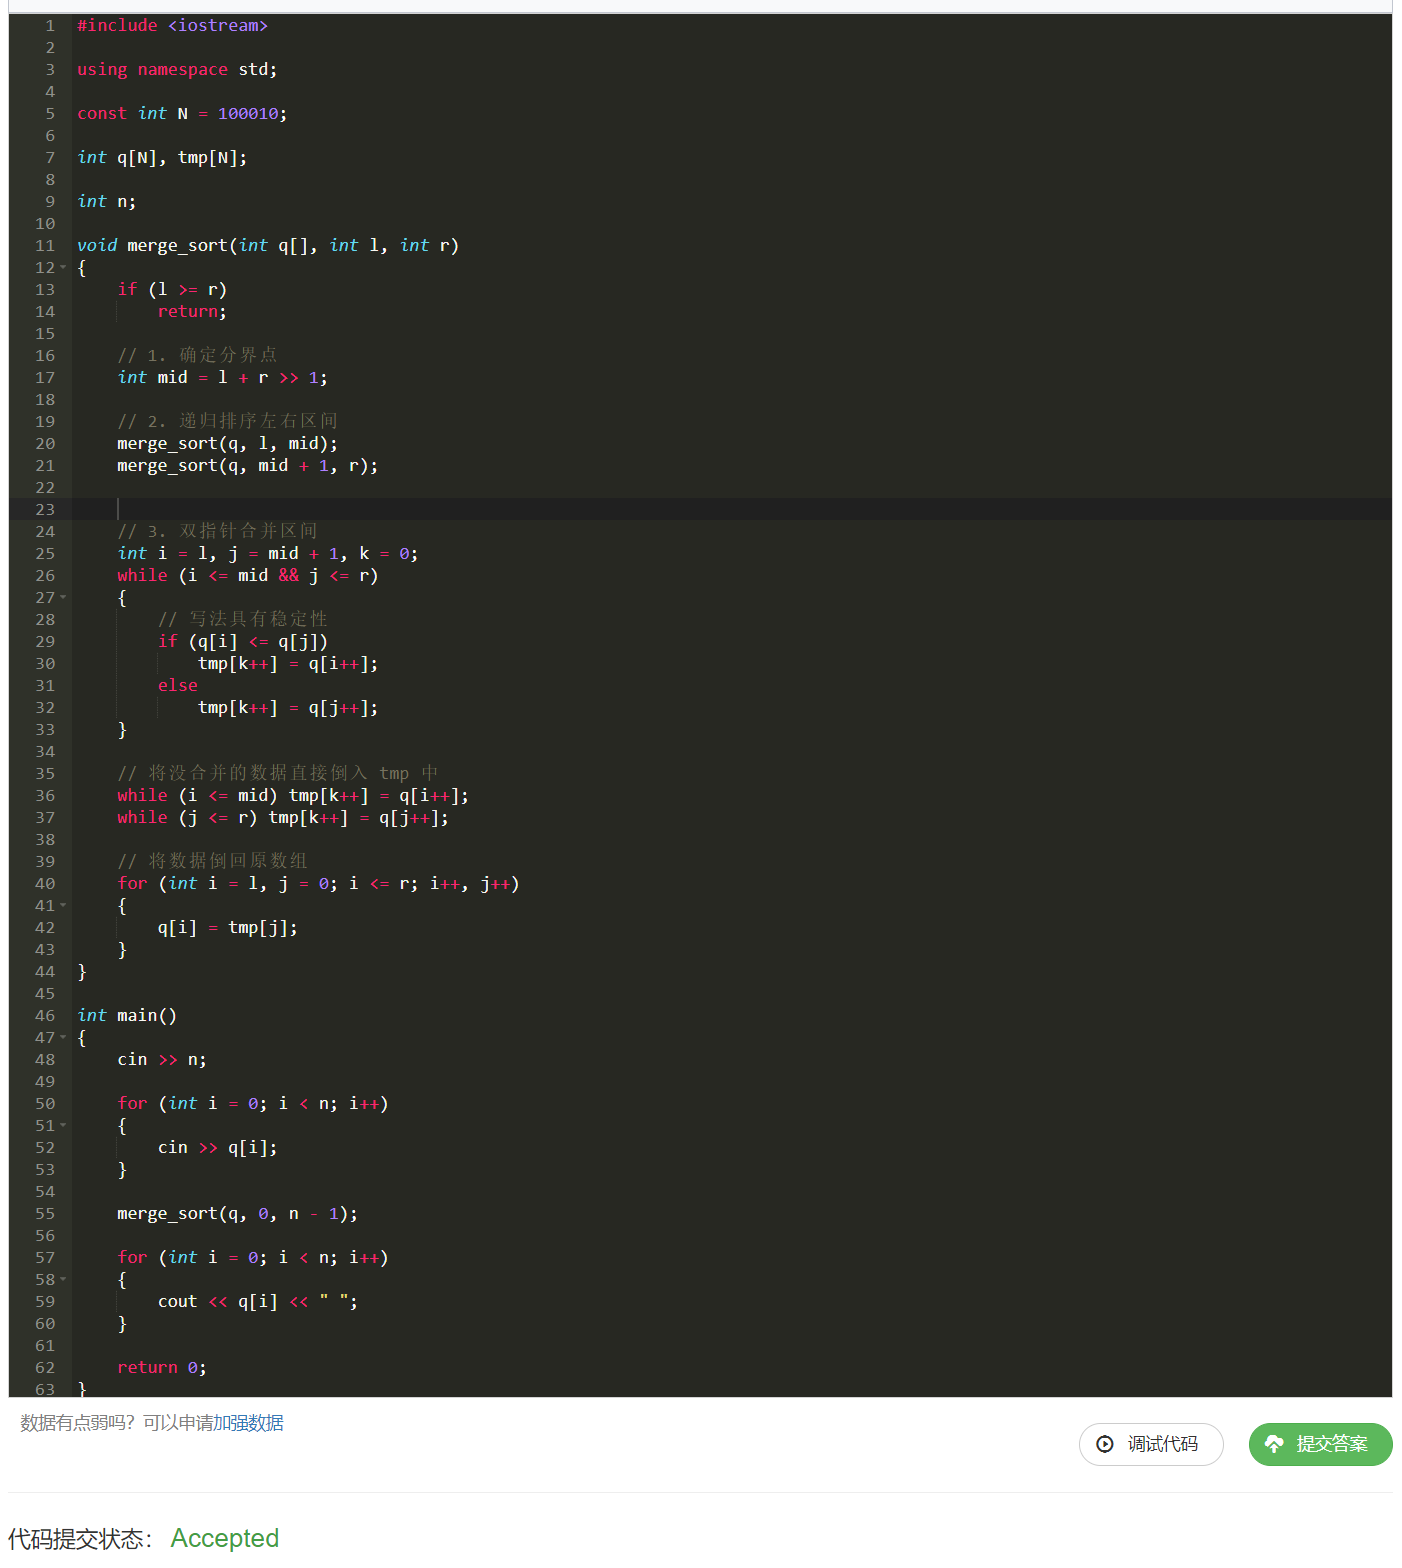Click the 调试代码 debug code button
The width and height of the screenshot is (1402, 1568).
point(1151,1444)
